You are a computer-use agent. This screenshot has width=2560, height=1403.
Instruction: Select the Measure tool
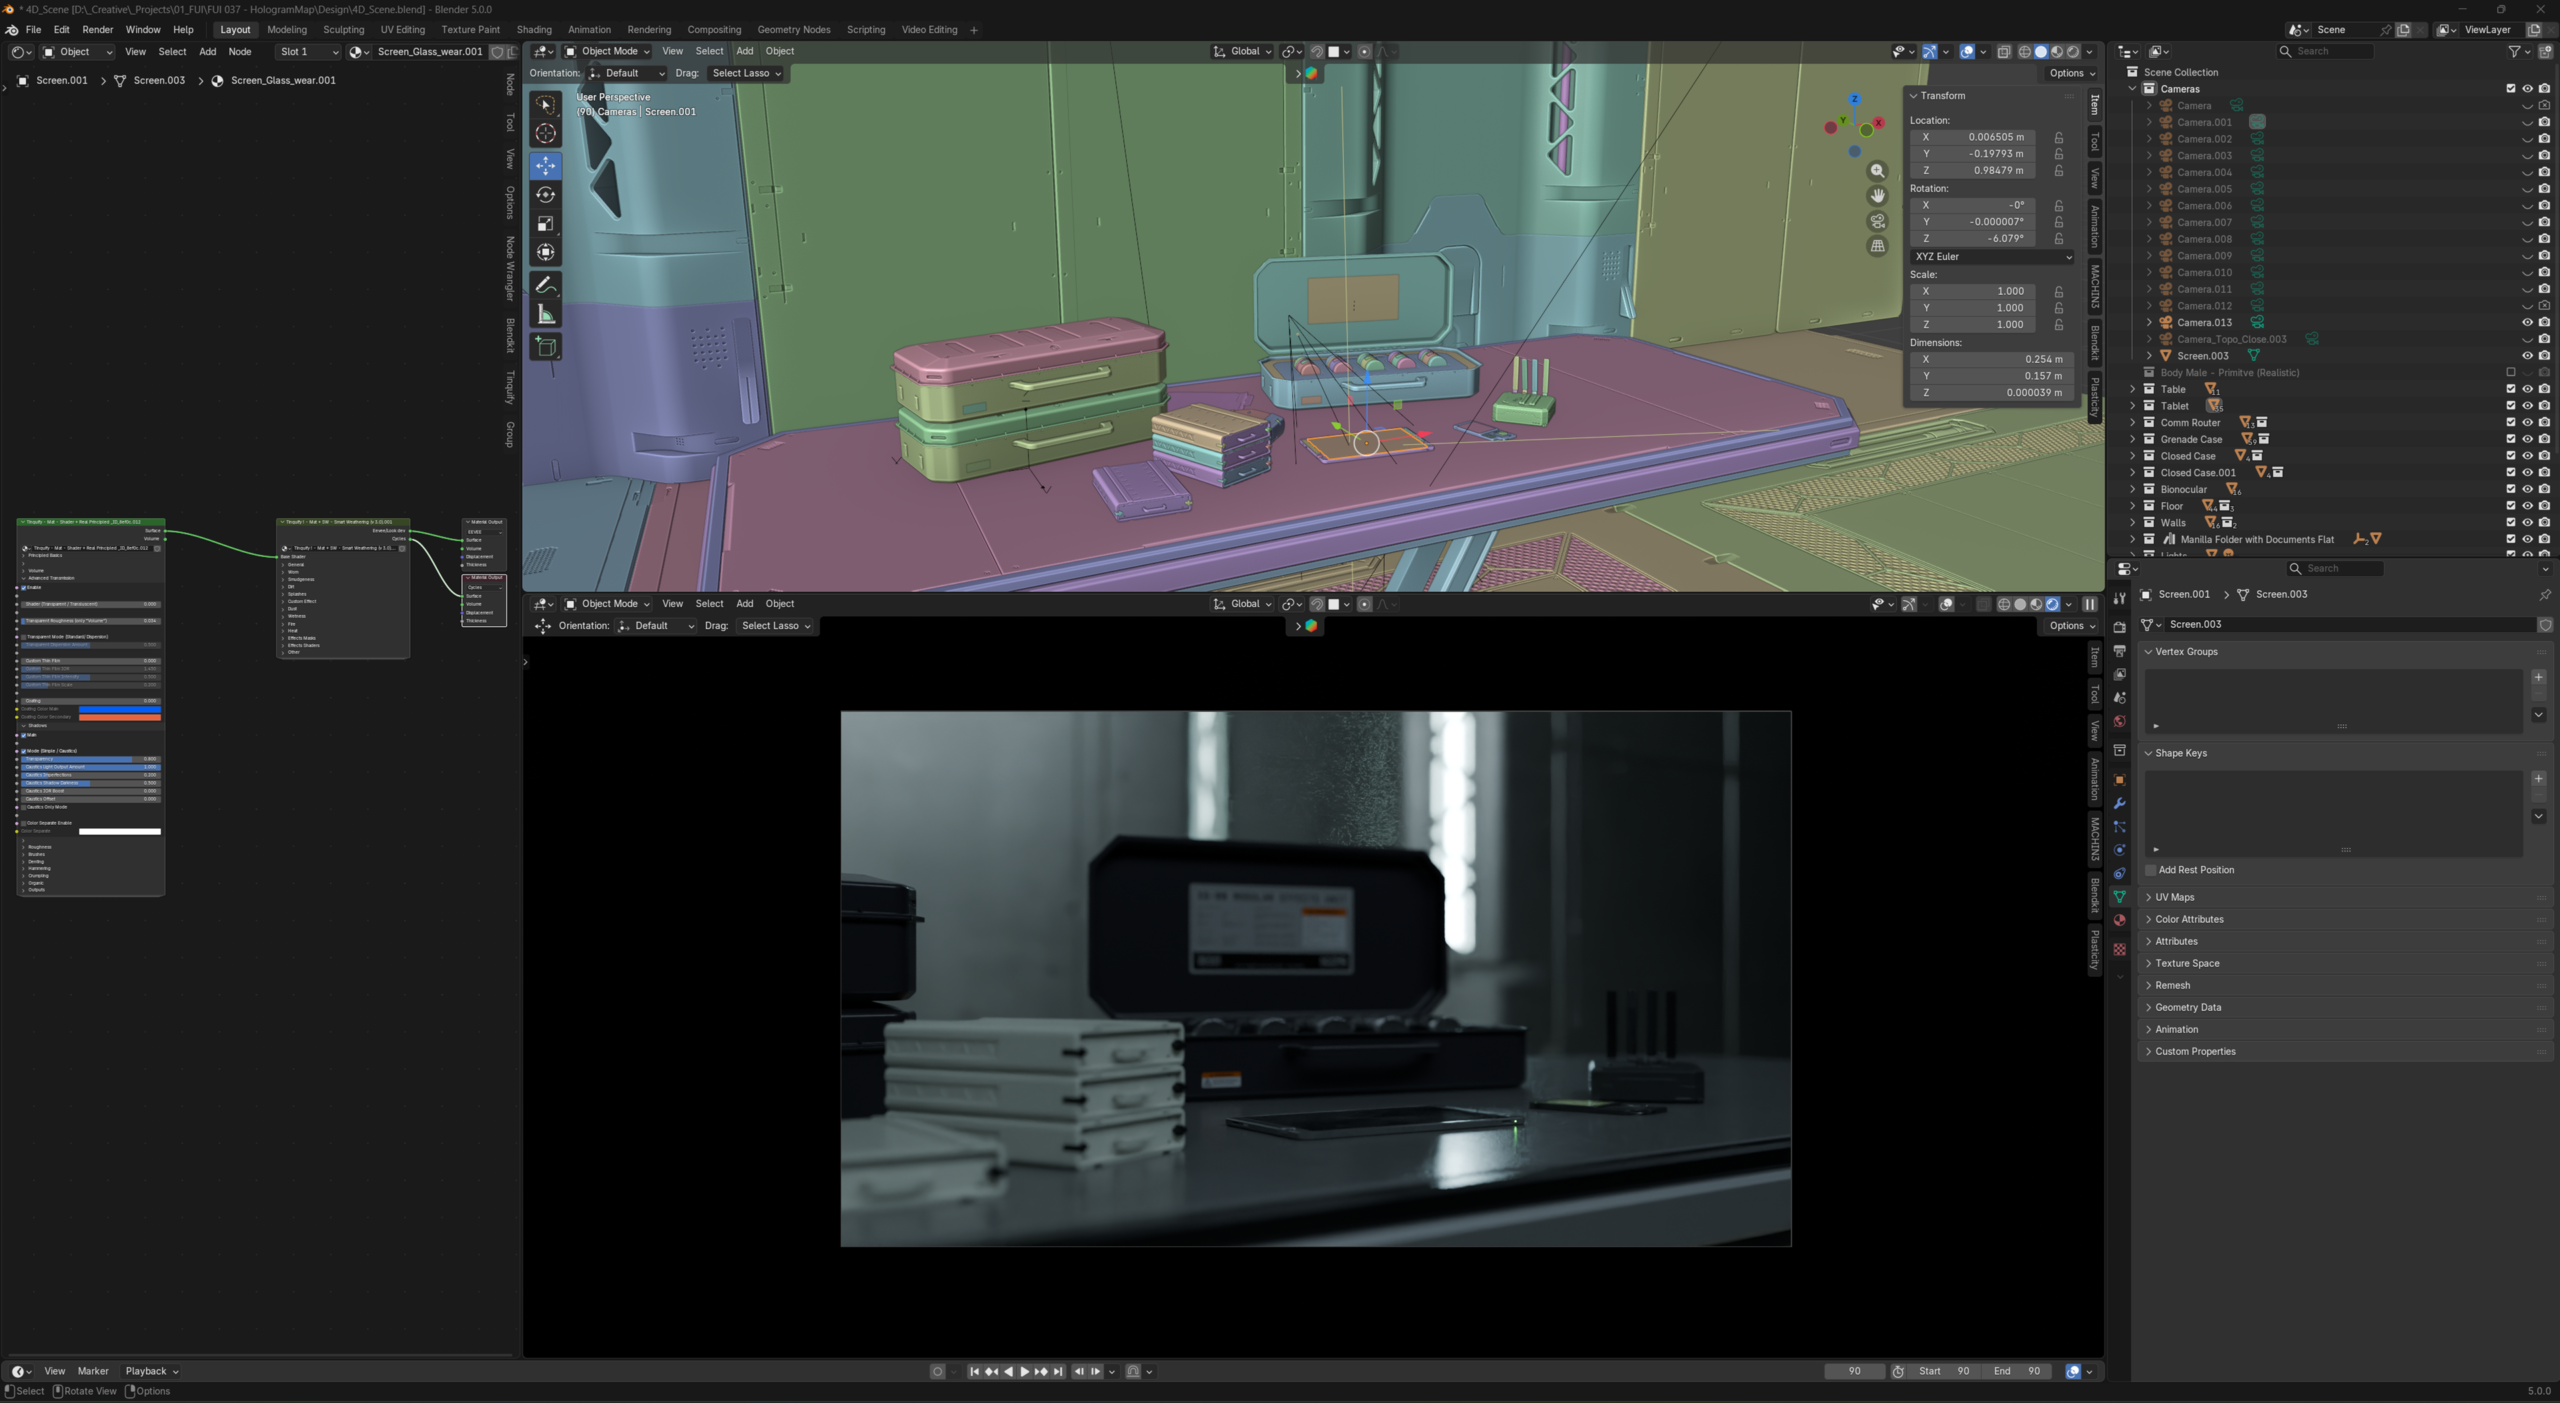[545, 315]
